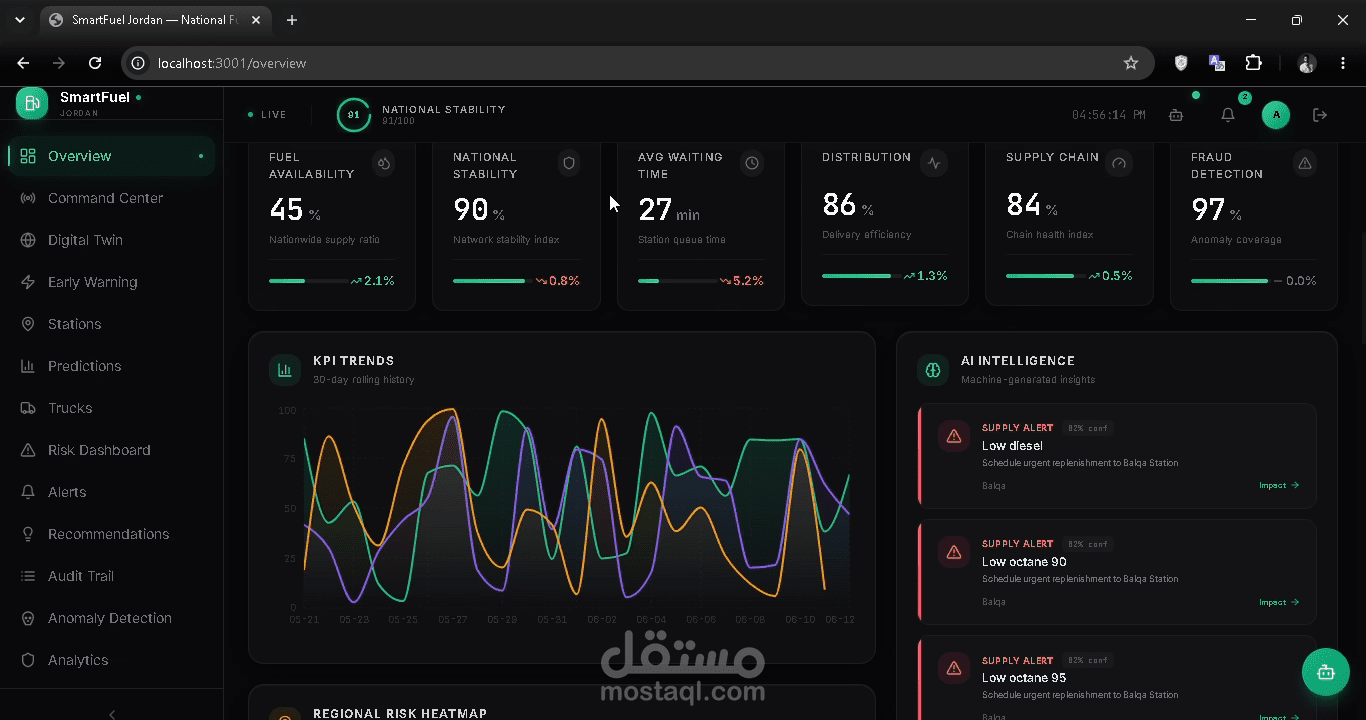Image resolution: width=1366 pixels, height=720 pixels.
Task: Open the notifications bell in the header
Action: click(x=1228, y=115)
